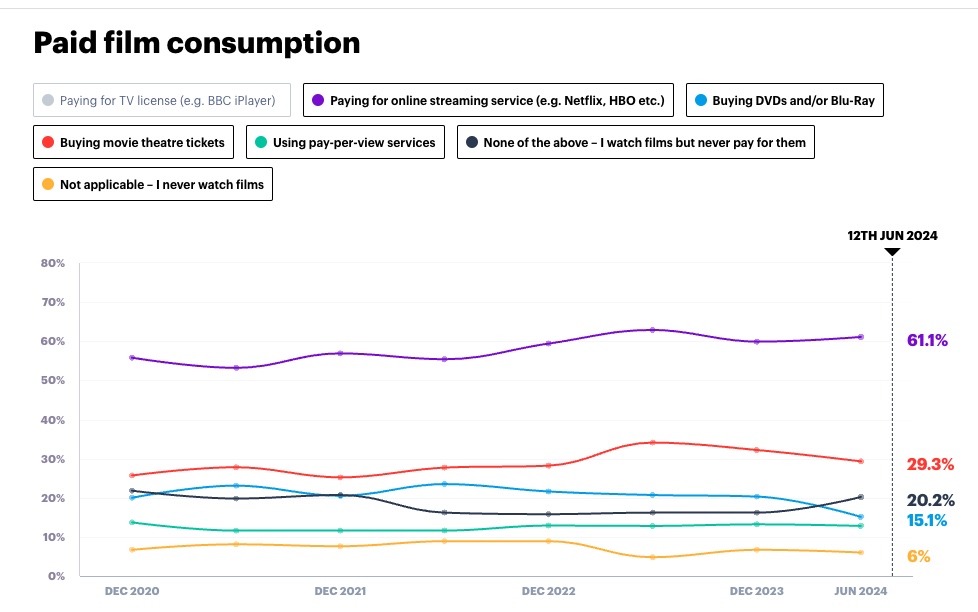978x612 pixels.
Task: Click the grey TV license legend dot
Action: click(x=47, y=101)
